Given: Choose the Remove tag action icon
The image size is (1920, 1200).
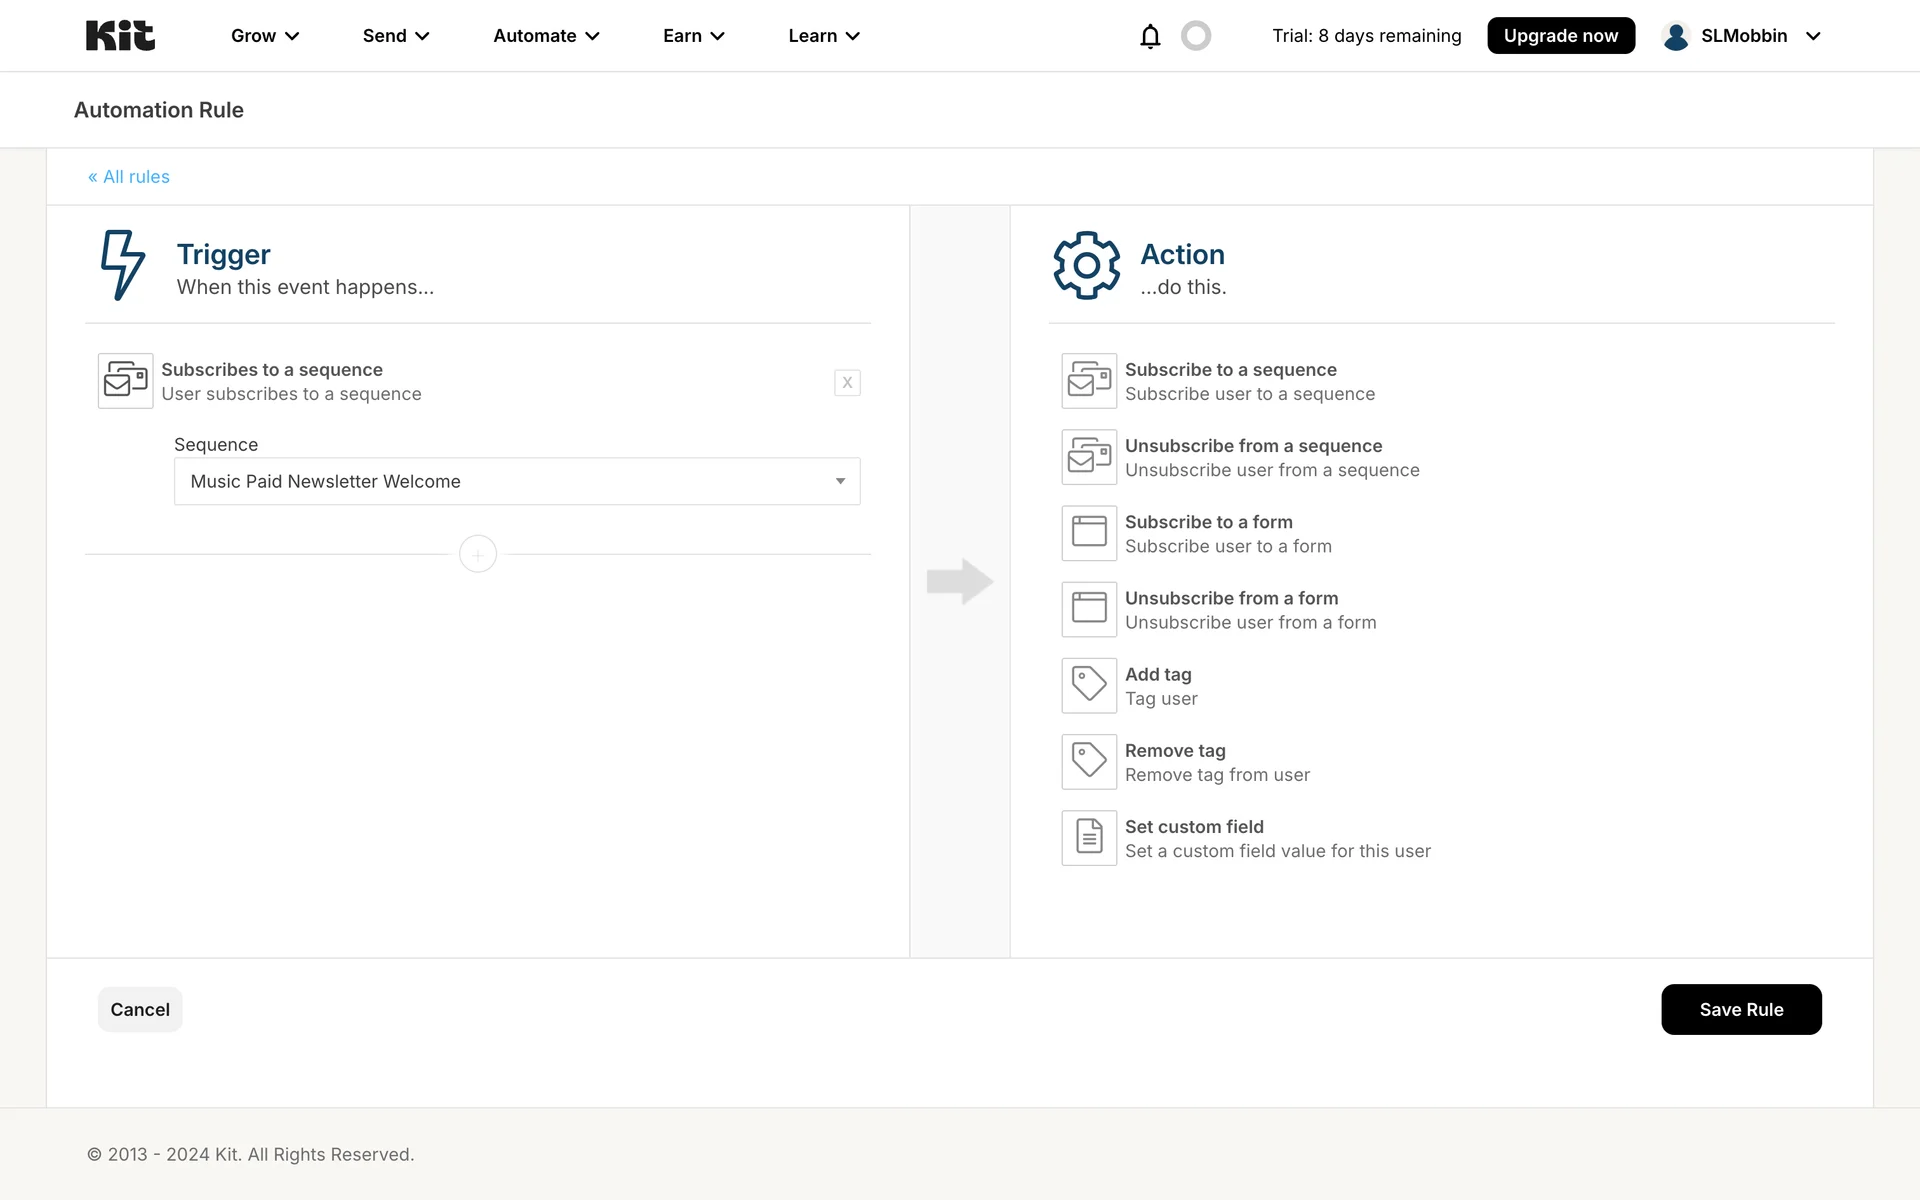Looking at the screenshot, I should pyautogui.click(x=1089, y=762).
